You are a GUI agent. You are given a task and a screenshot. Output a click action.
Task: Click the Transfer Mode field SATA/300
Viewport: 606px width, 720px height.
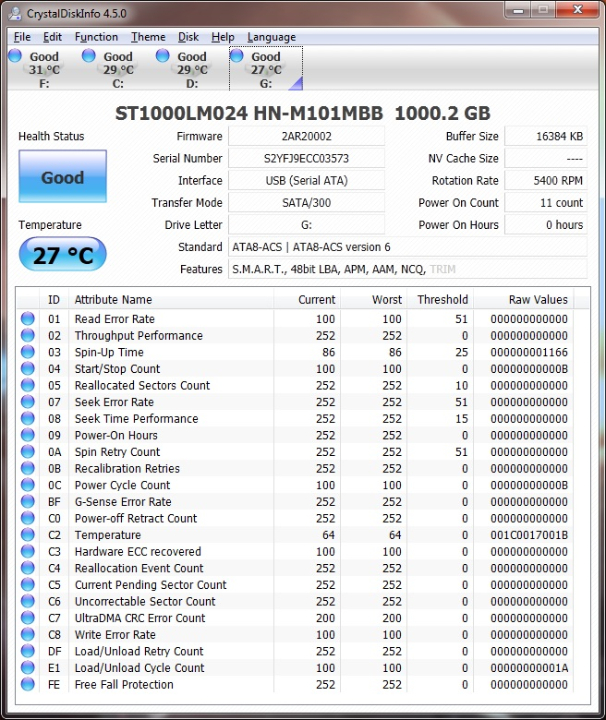[307, 202]
